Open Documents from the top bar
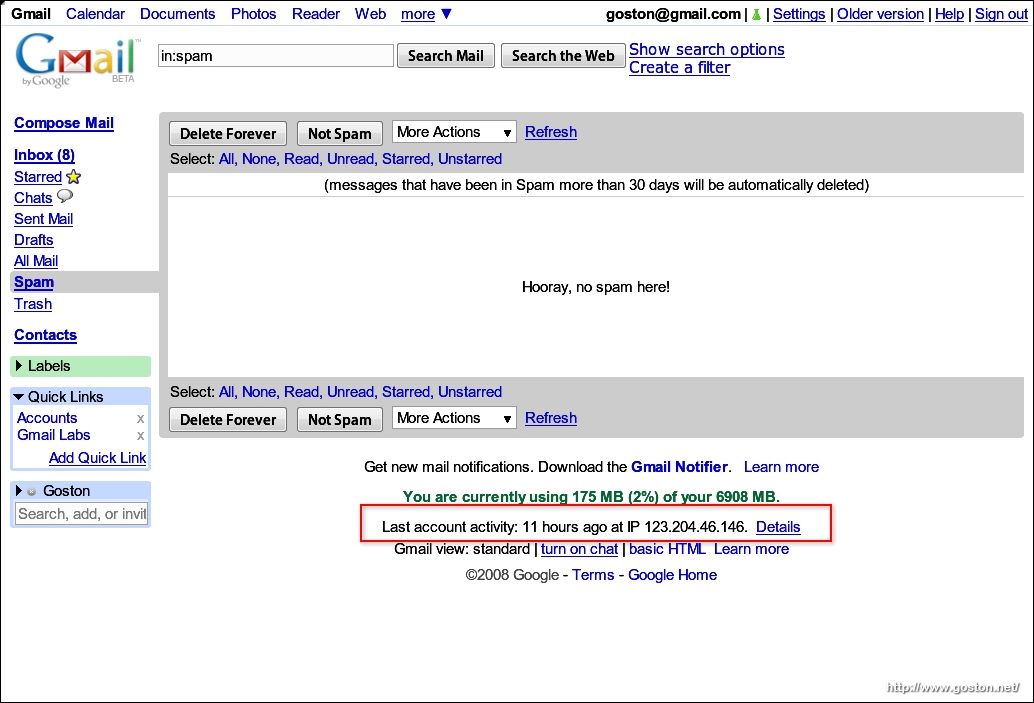Screen dimensions: 1034x703 click(177, 14)
